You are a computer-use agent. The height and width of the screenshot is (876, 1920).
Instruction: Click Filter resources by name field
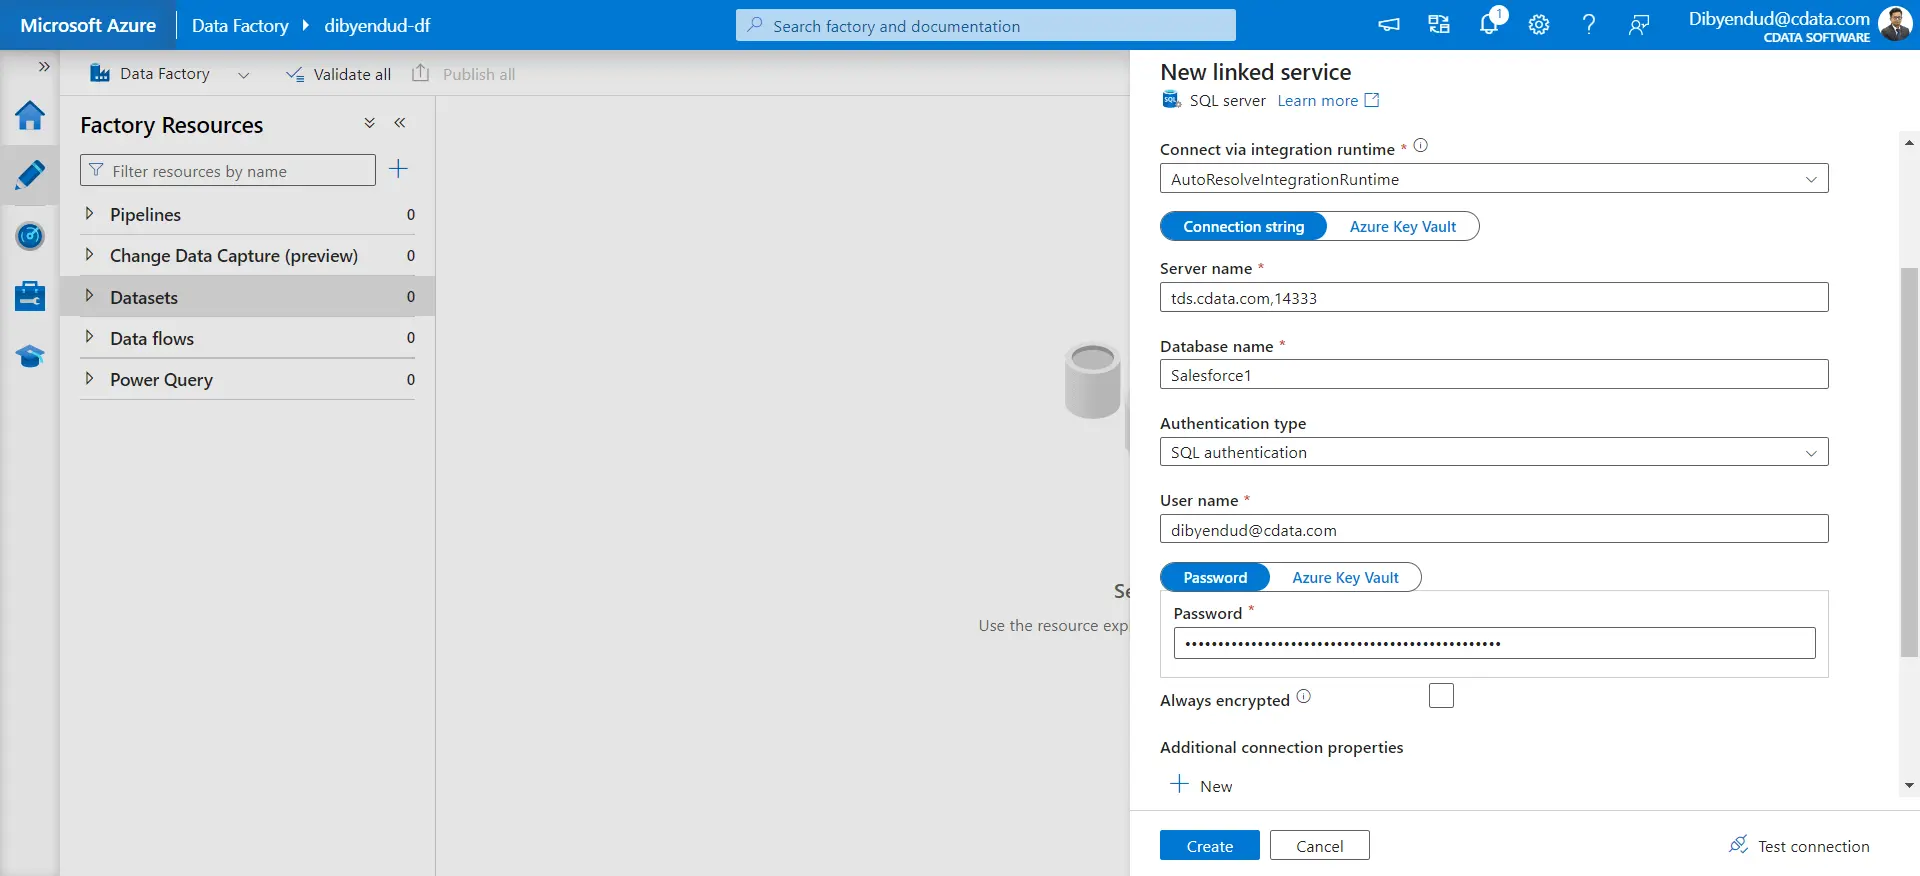pos(228,171)
